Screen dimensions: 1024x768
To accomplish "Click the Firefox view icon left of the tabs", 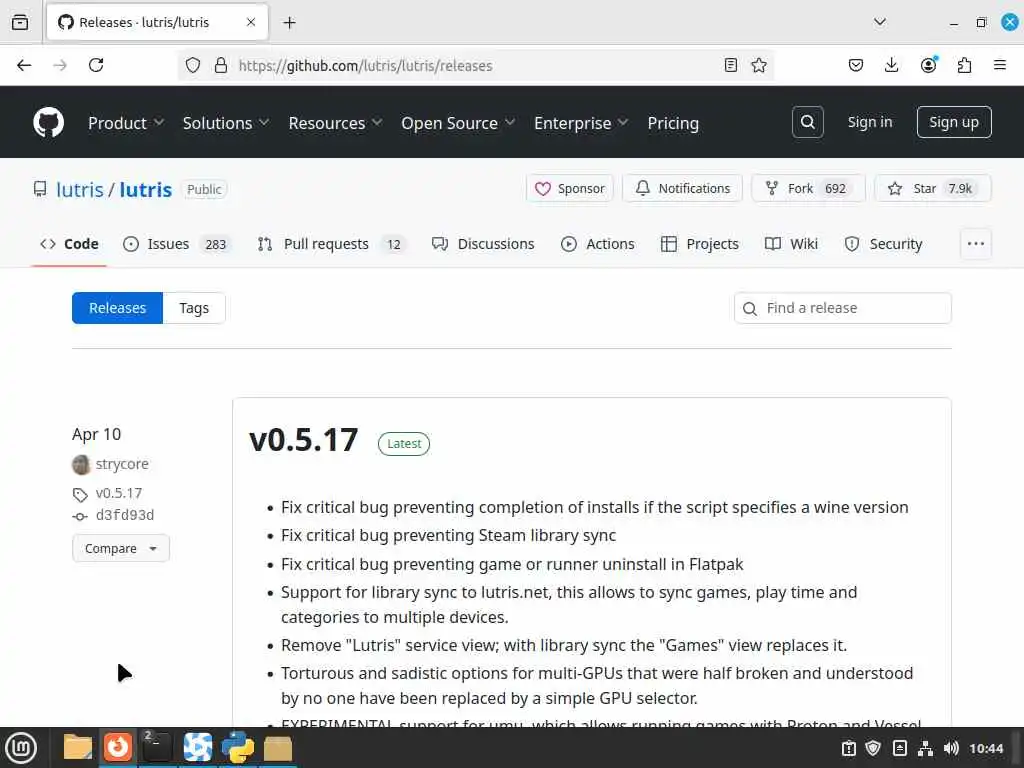I will 20,22.
